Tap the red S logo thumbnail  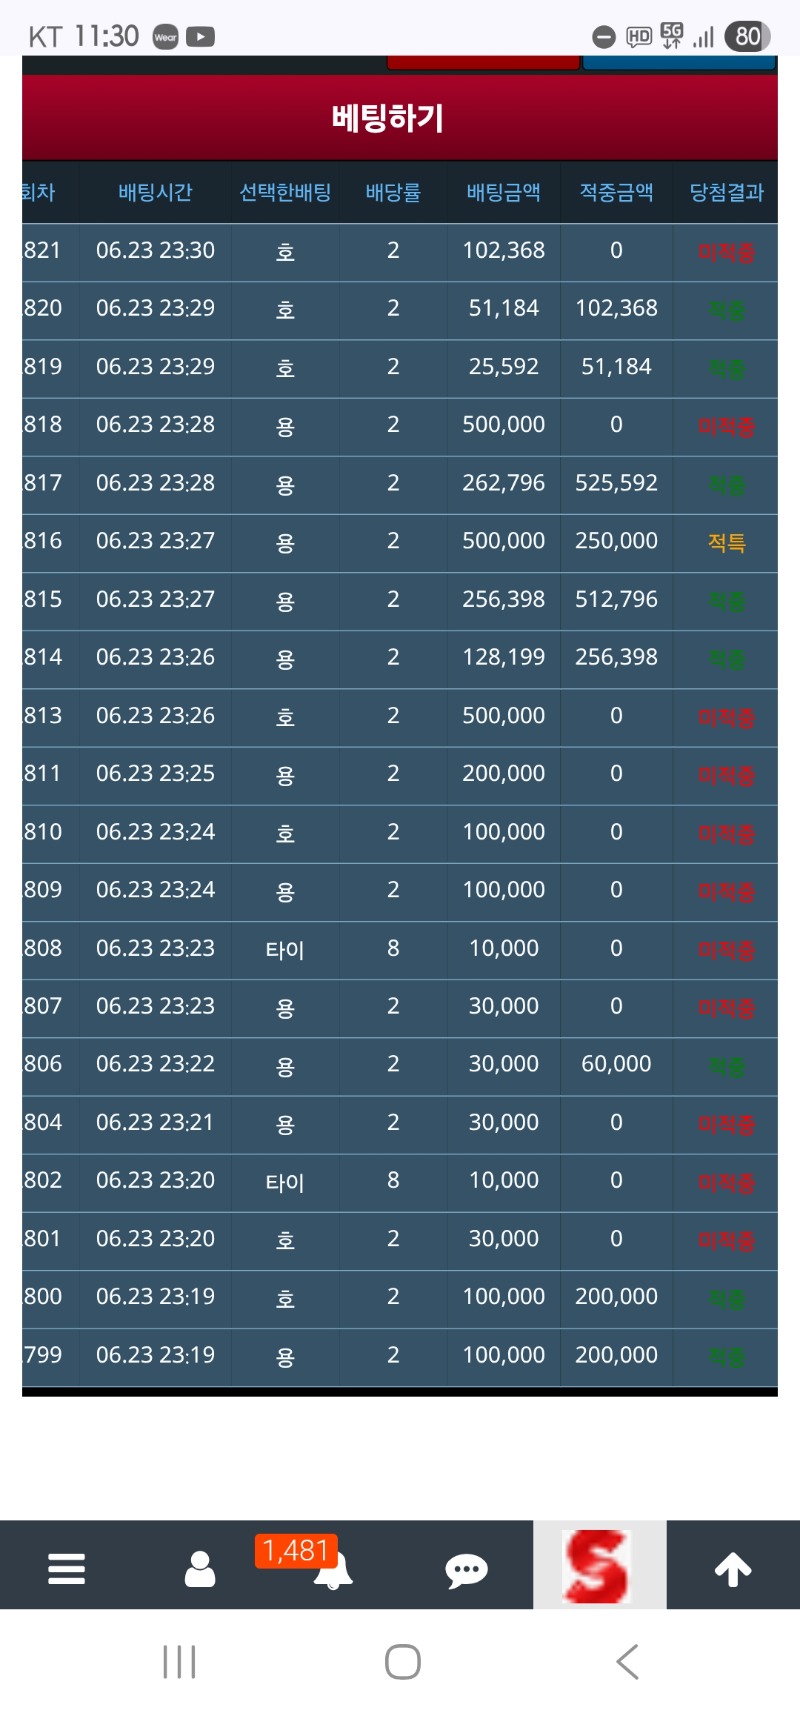(598, 1565)
